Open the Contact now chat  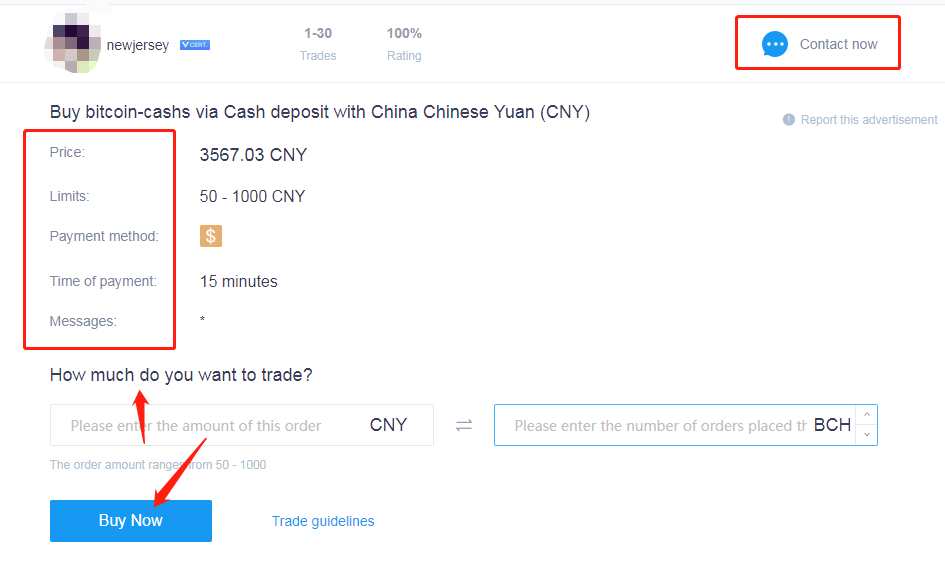coord(818,43)
